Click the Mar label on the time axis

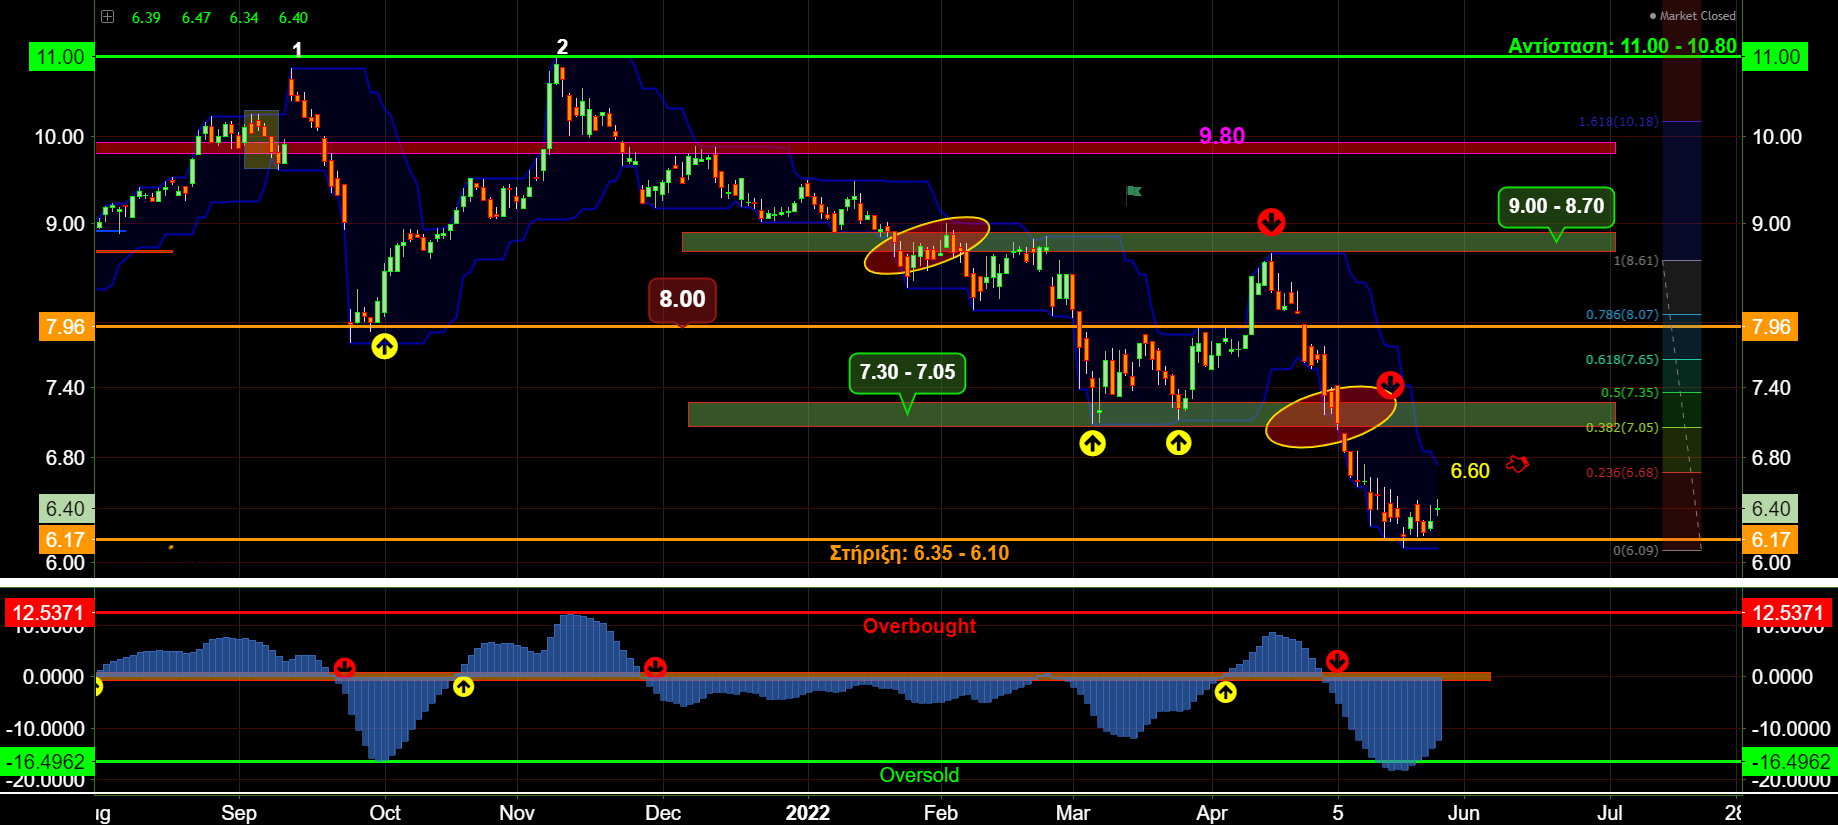point(1073,813)
